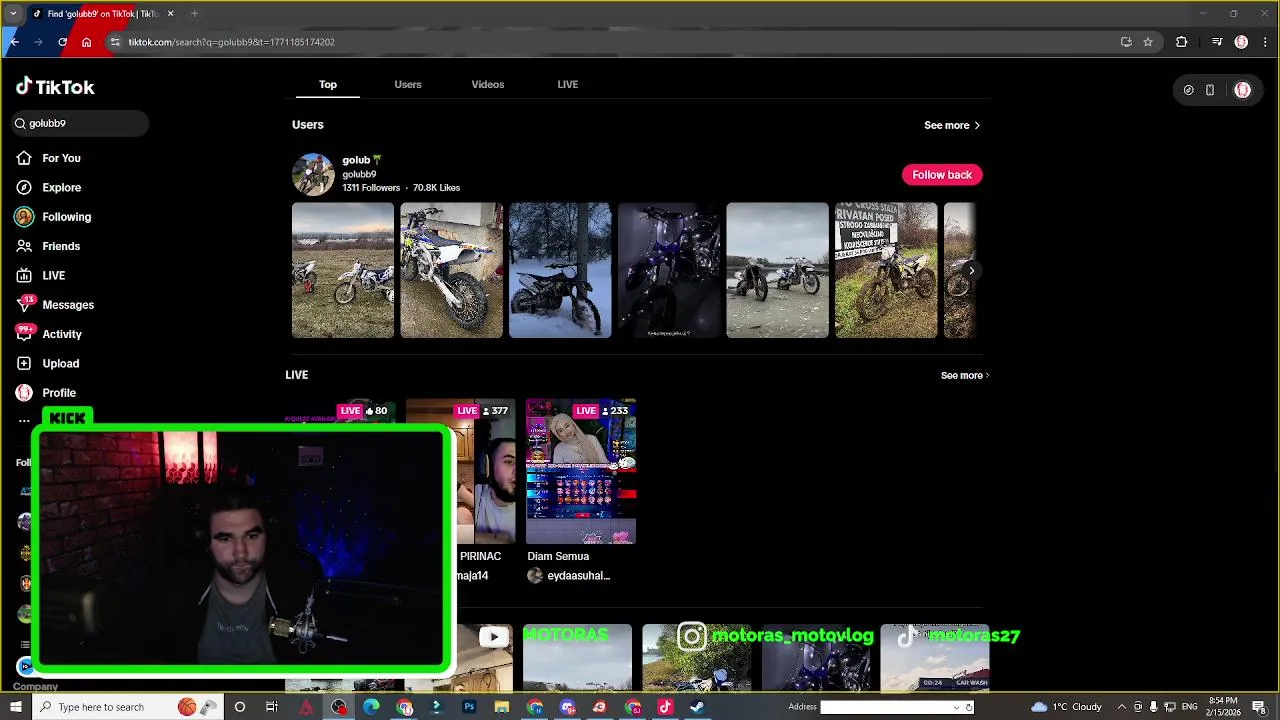Open File Explorer from the taskbar
The width and height of the screenshot is (1280, 720).
click(502, 707)
